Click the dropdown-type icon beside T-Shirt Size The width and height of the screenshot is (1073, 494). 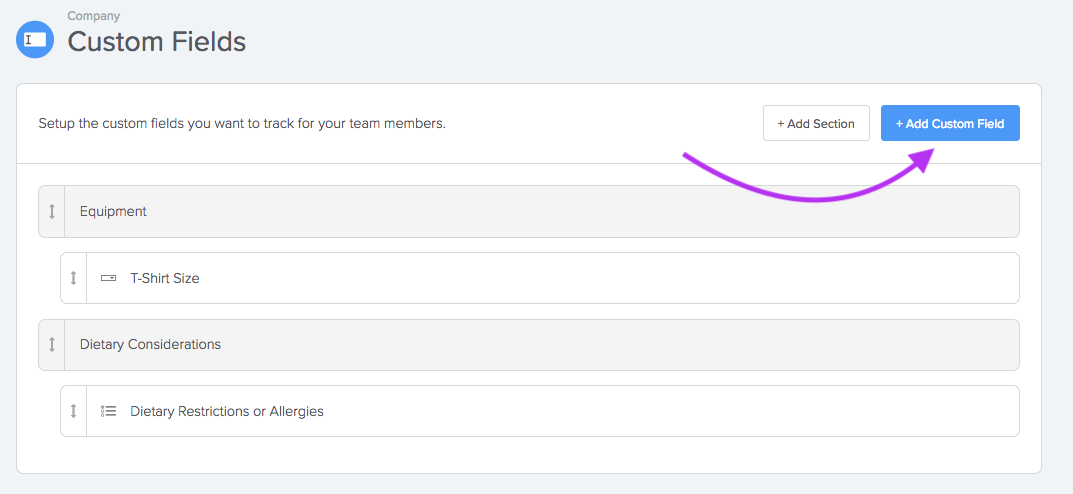click(x=108, y=278)
